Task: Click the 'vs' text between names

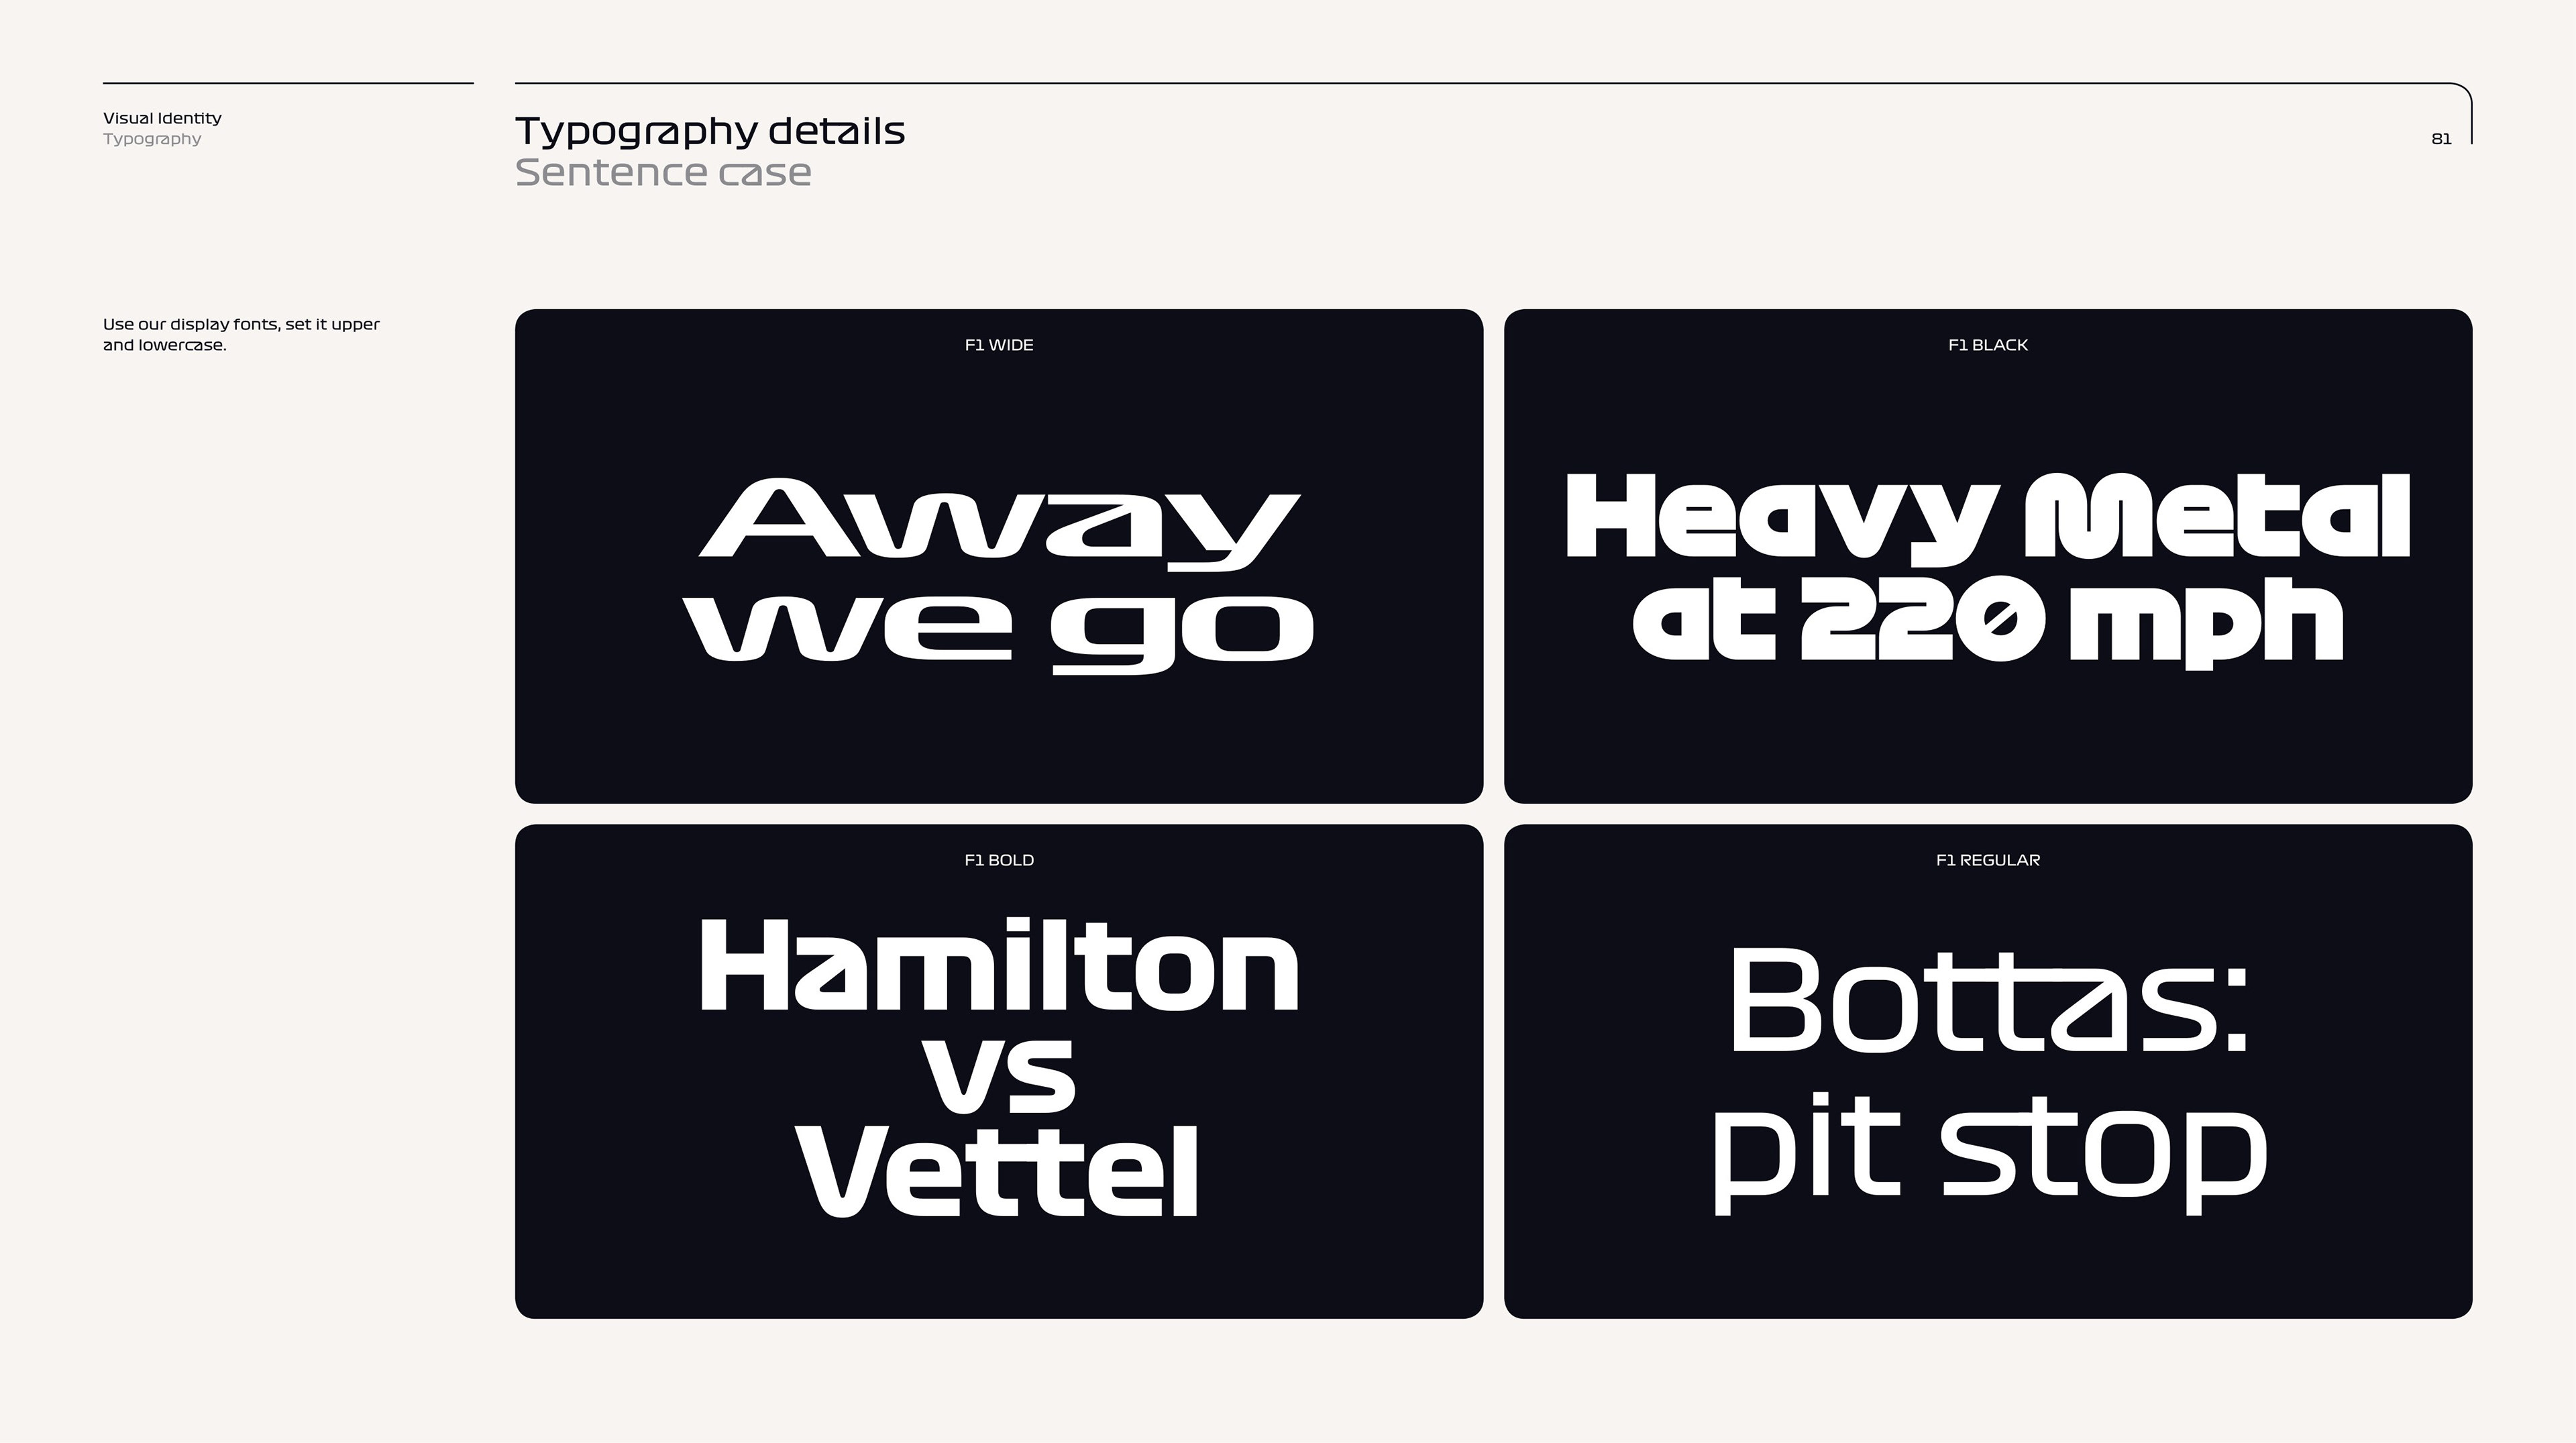Action: point(998,1076)
